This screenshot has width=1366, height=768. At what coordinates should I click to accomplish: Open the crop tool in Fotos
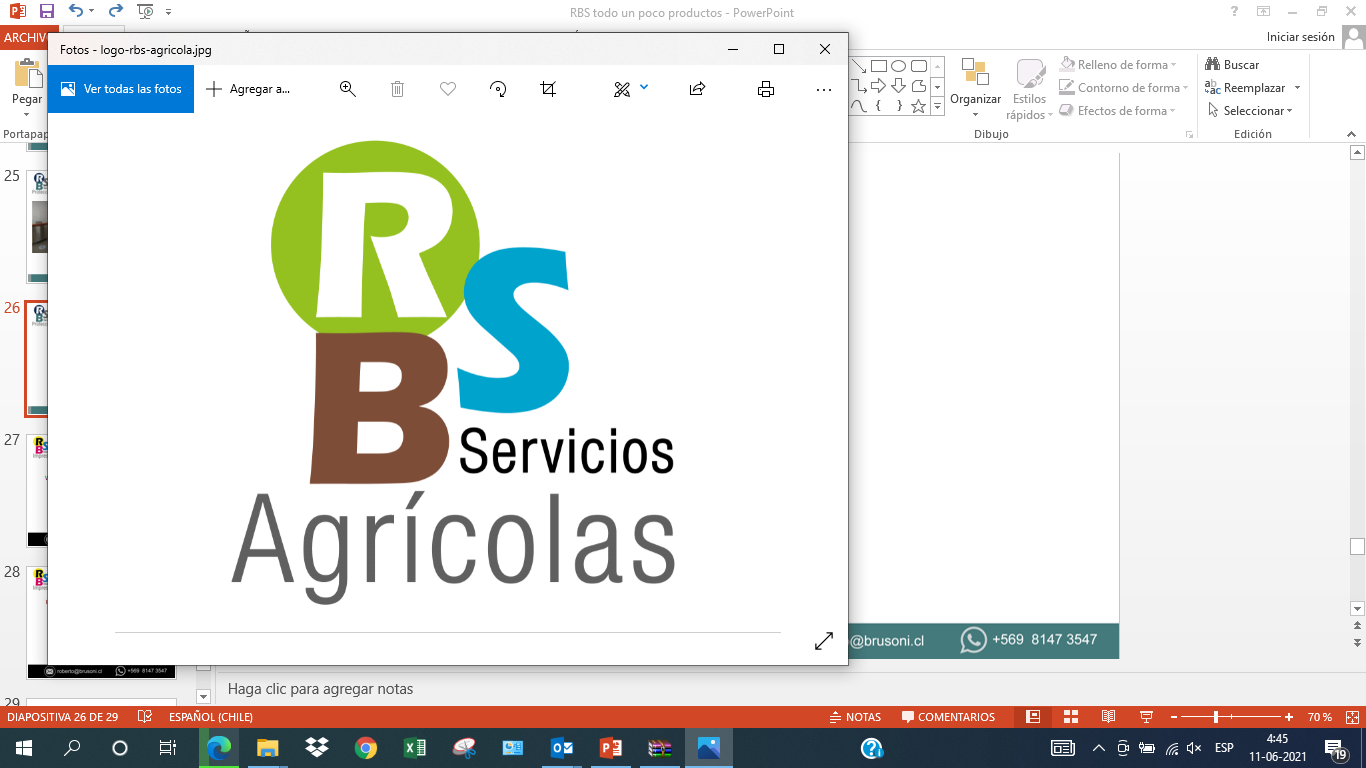click(548, 89)
